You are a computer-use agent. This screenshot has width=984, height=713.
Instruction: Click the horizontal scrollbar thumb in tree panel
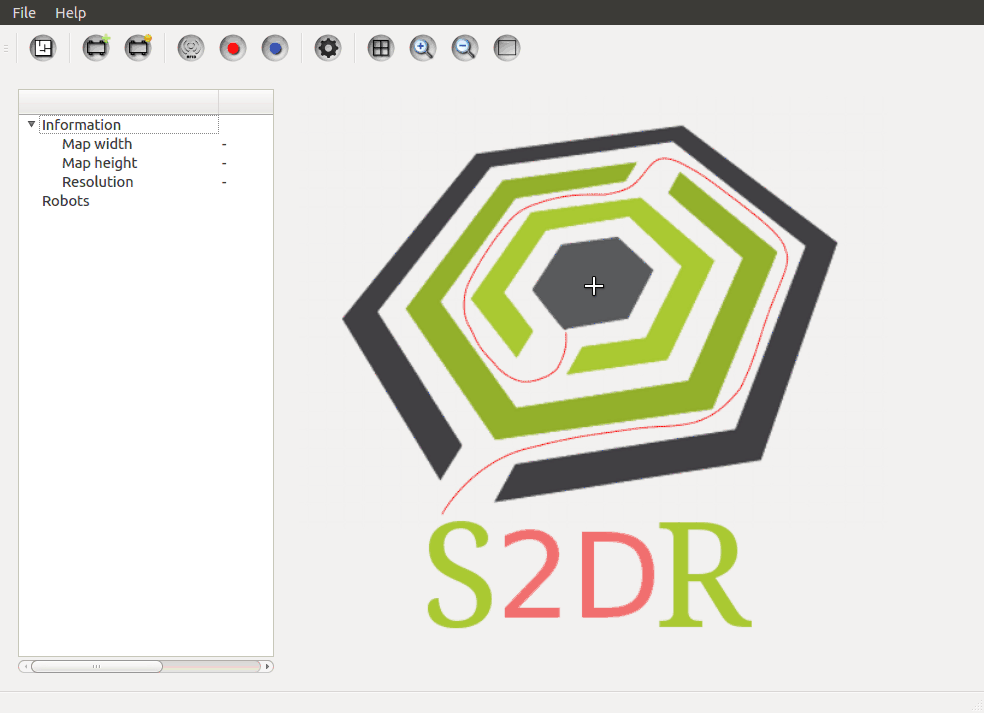pyautogui.click(x=97, y=666)
